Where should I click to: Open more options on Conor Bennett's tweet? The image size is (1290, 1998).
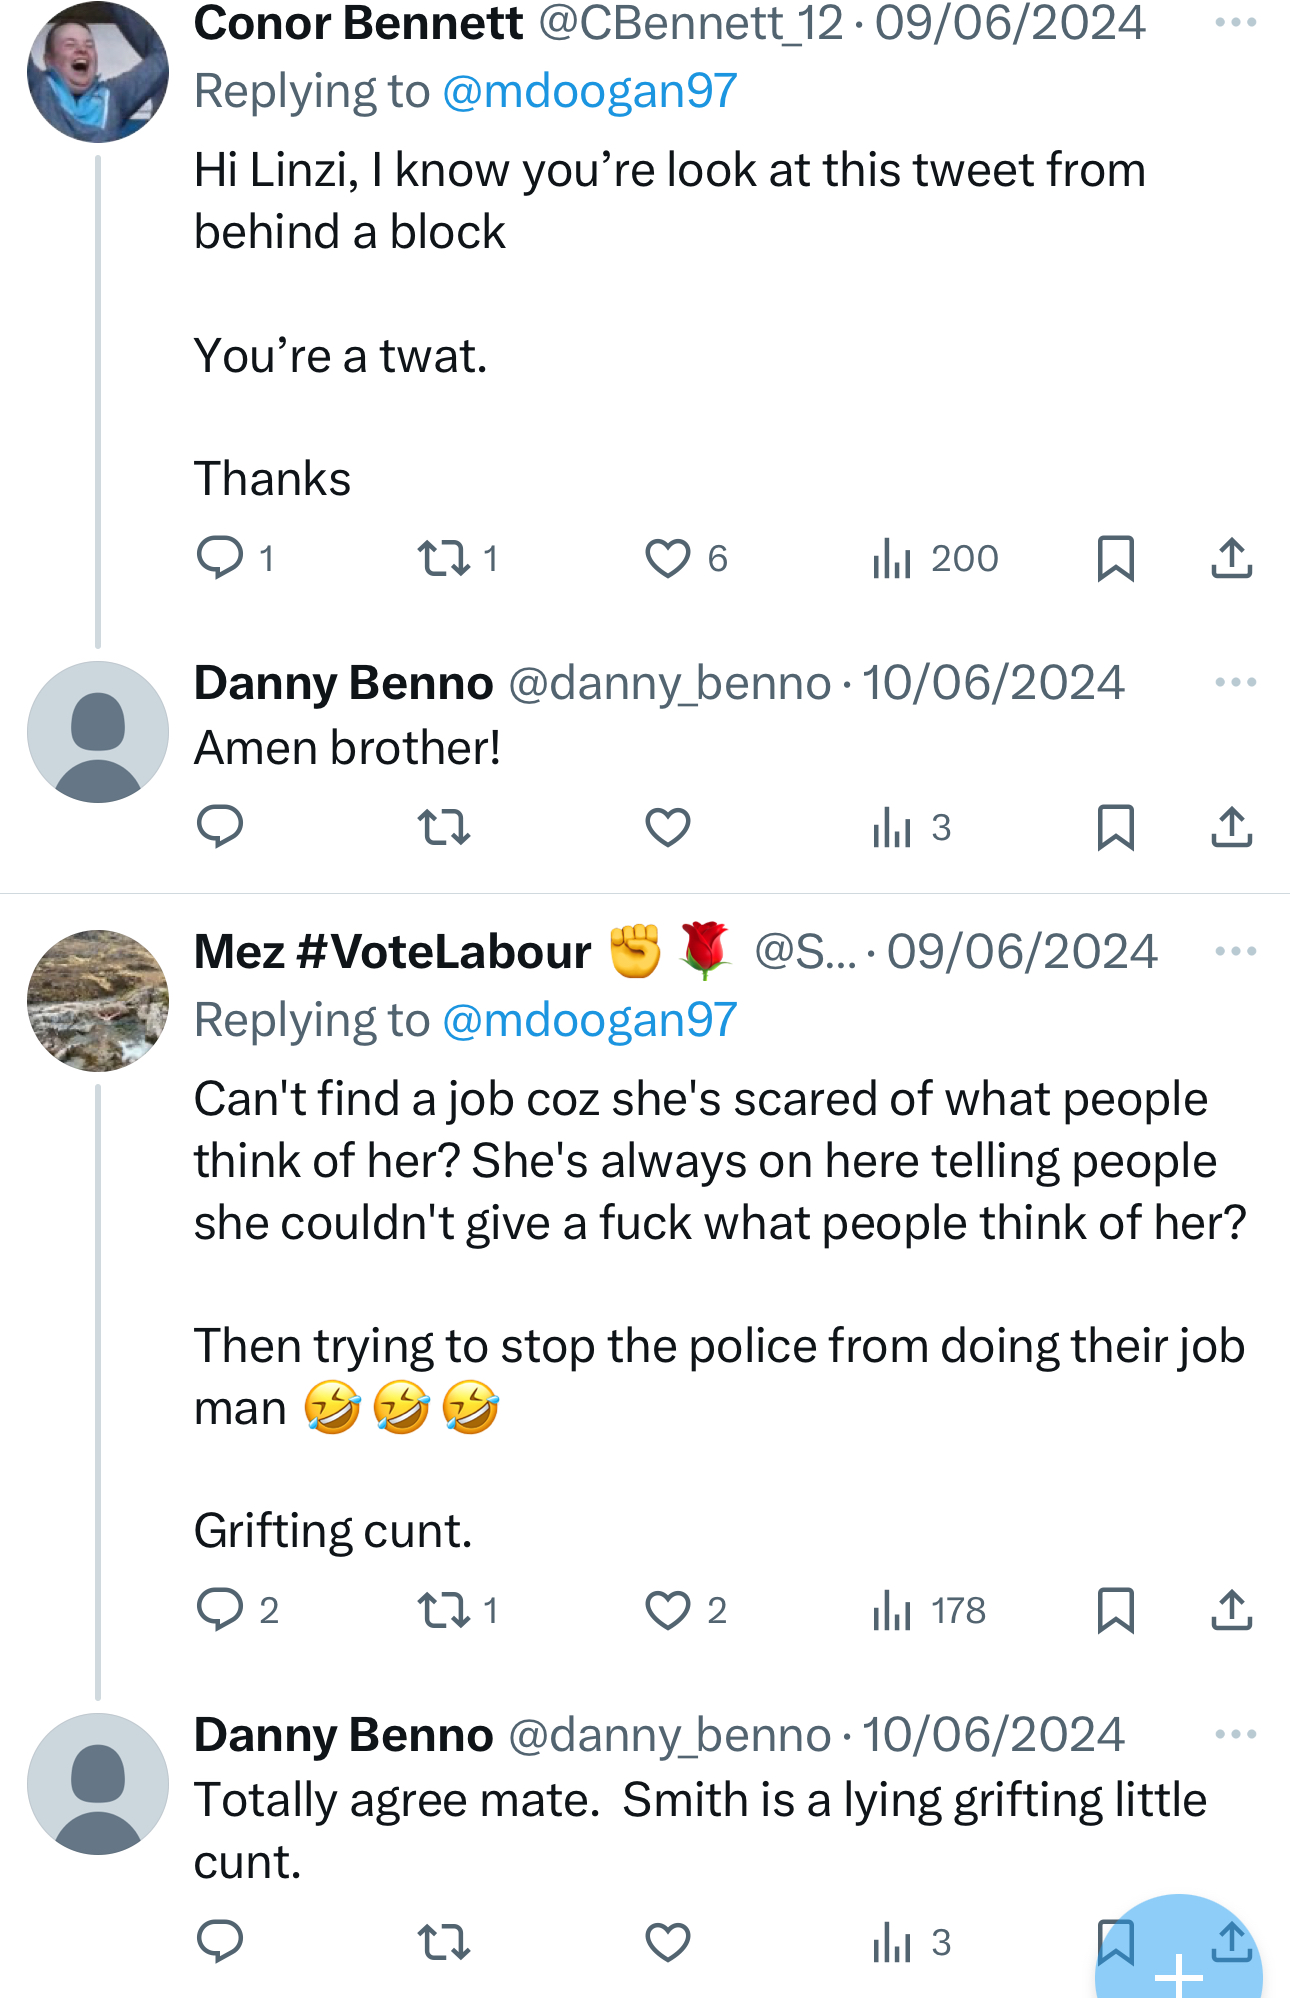[x=1235, y=22]
